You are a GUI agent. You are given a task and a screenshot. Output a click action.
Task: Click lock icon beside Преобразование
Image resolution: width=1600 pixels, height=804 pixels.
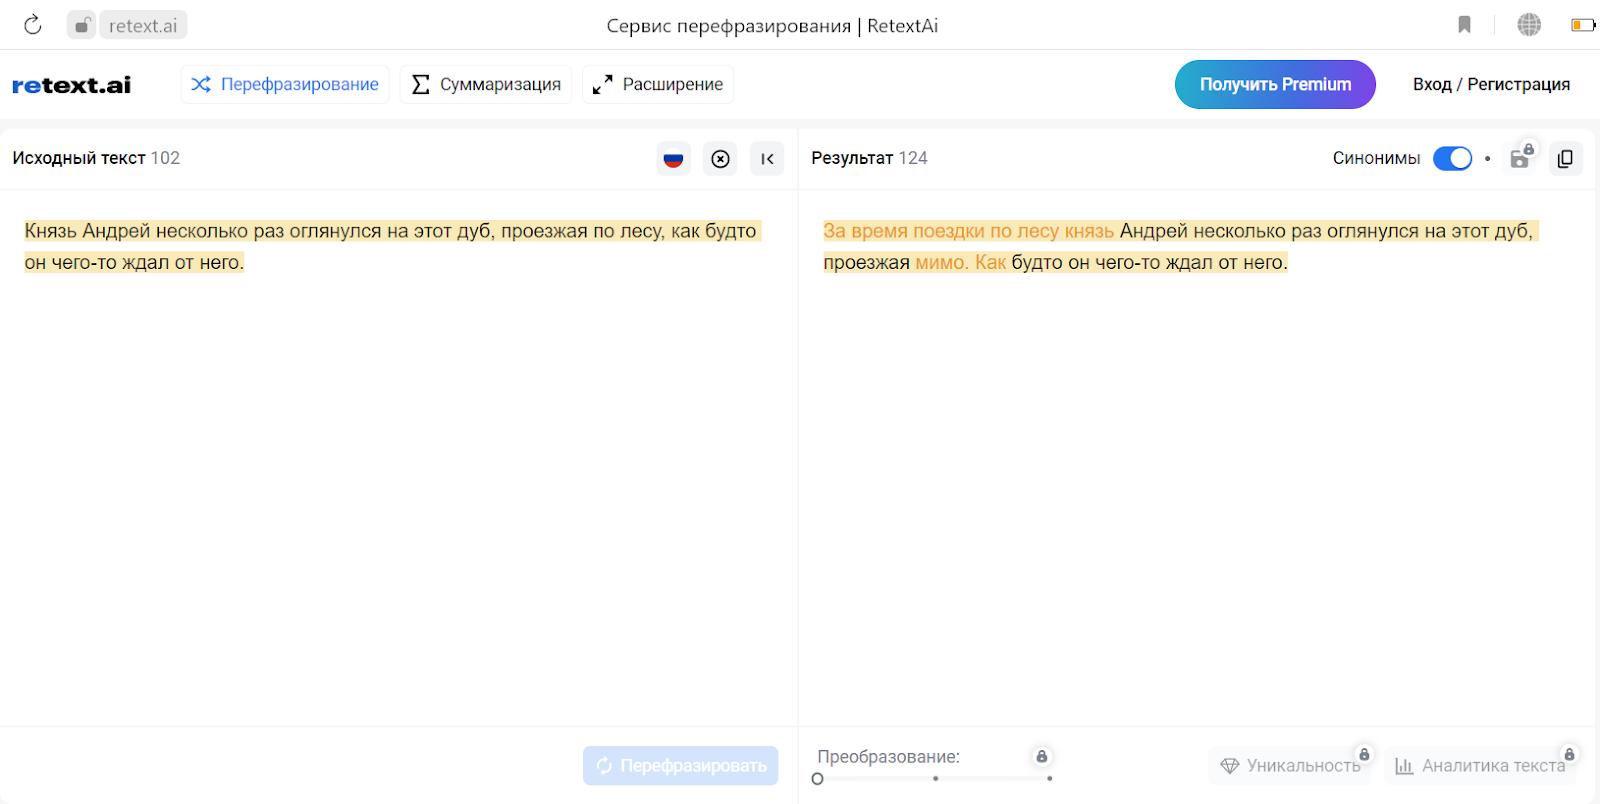tap(1041, 756)
